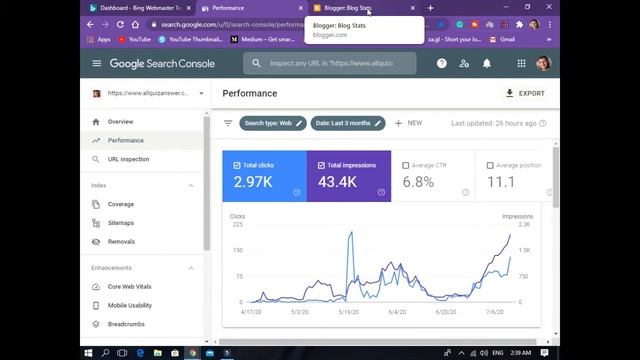Viewport: 640px width, 360px height.
Task: Click the filter list icon
Action: (228, 123)
